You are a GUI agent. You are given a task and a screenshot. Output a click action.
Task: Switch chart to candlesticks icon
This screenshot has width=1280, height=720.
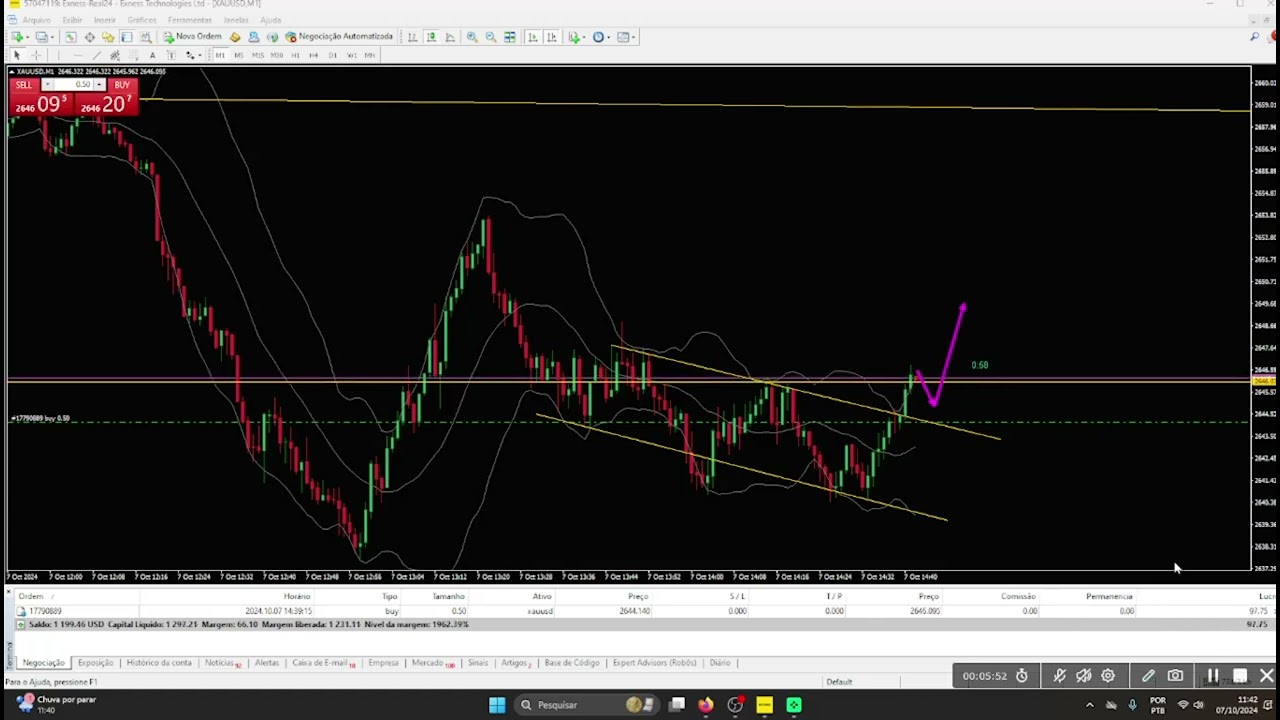click(431, 37)
